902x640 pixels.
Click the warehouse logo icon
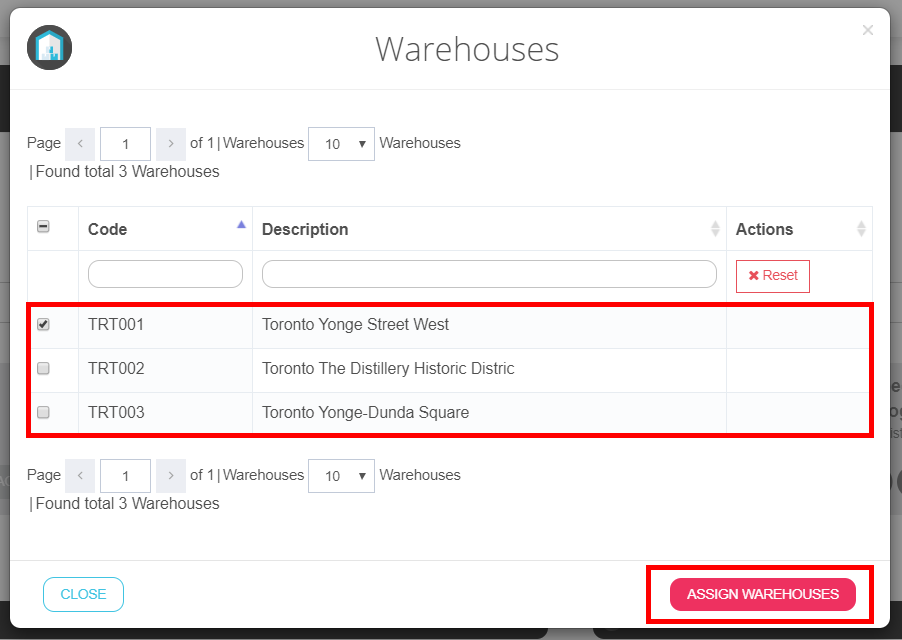(x=50, y=47)
